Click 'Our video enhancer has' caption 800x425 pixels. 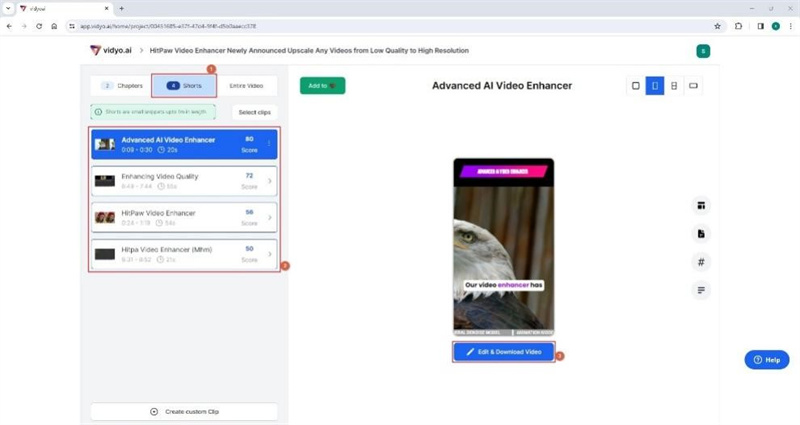(504, 285)
